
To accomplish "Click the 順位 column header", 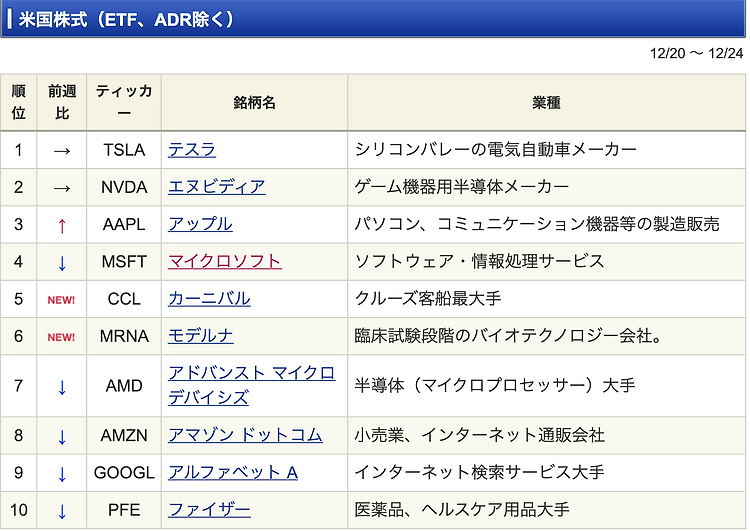I will pyautogui.click(x=19, y=102).
